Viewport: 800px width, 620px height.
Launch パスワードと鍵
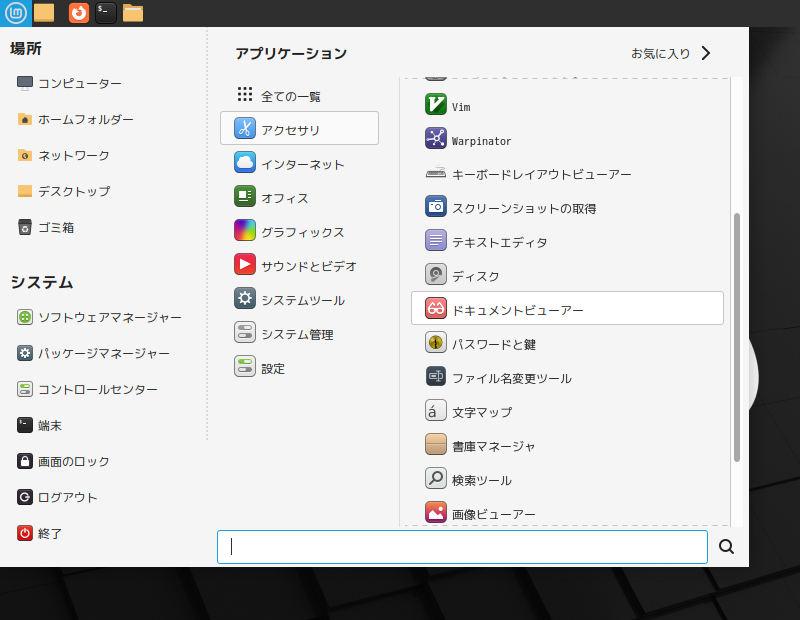[x=567, y=344]
